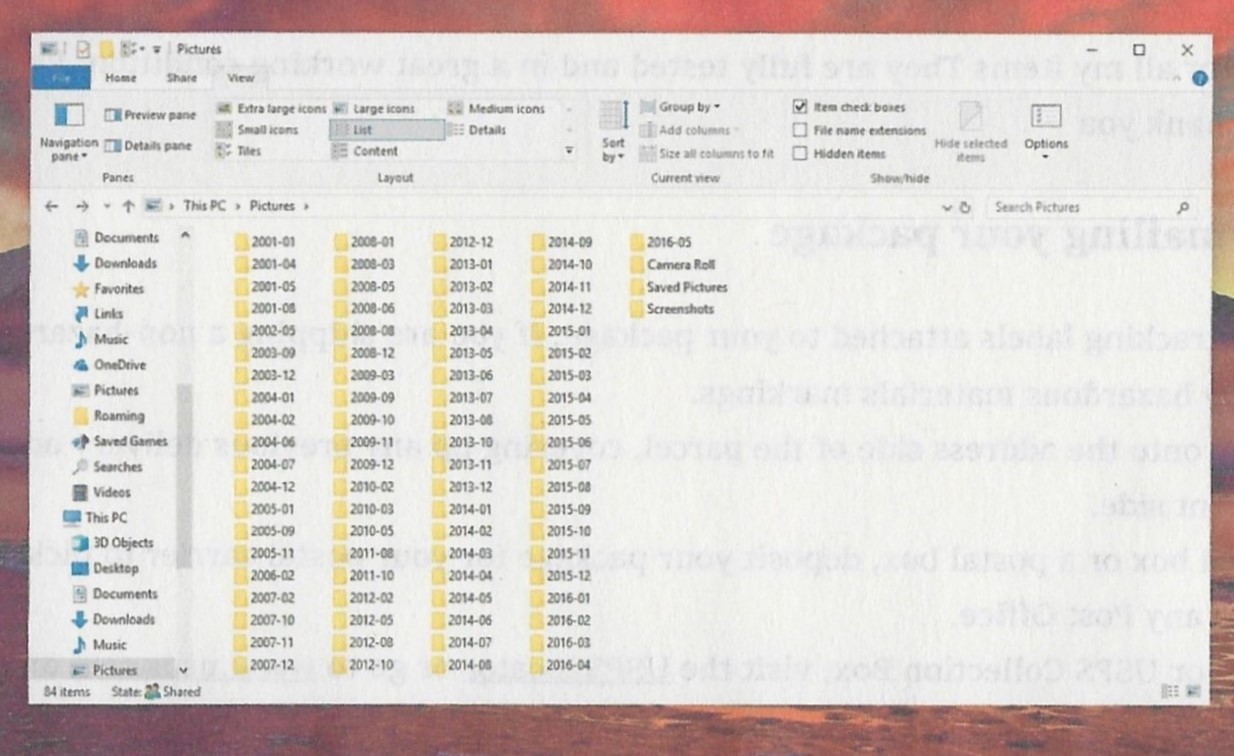Select the 2001-01 folder
The width and height of the screenshot is (1234, 756).
click(x=264, y=242)
